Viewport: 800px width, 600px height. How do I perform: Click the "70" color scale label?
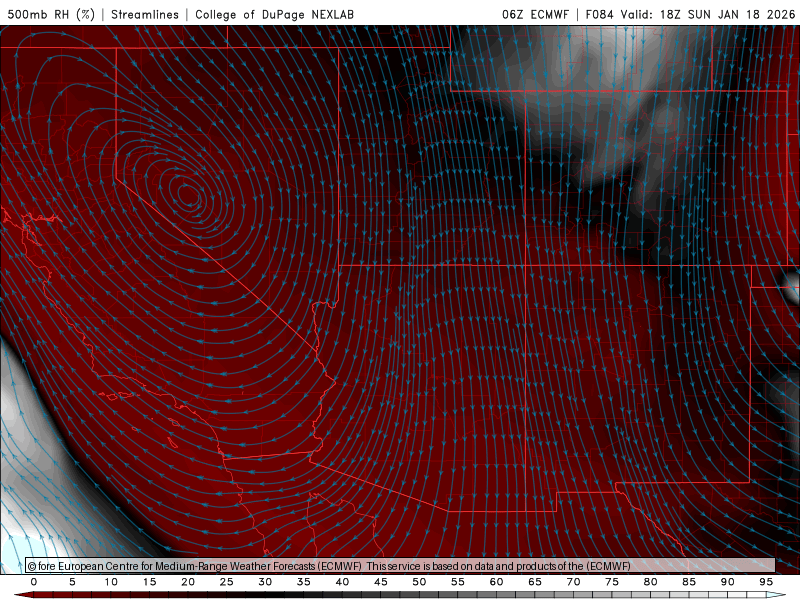click(x=573, y=582)
